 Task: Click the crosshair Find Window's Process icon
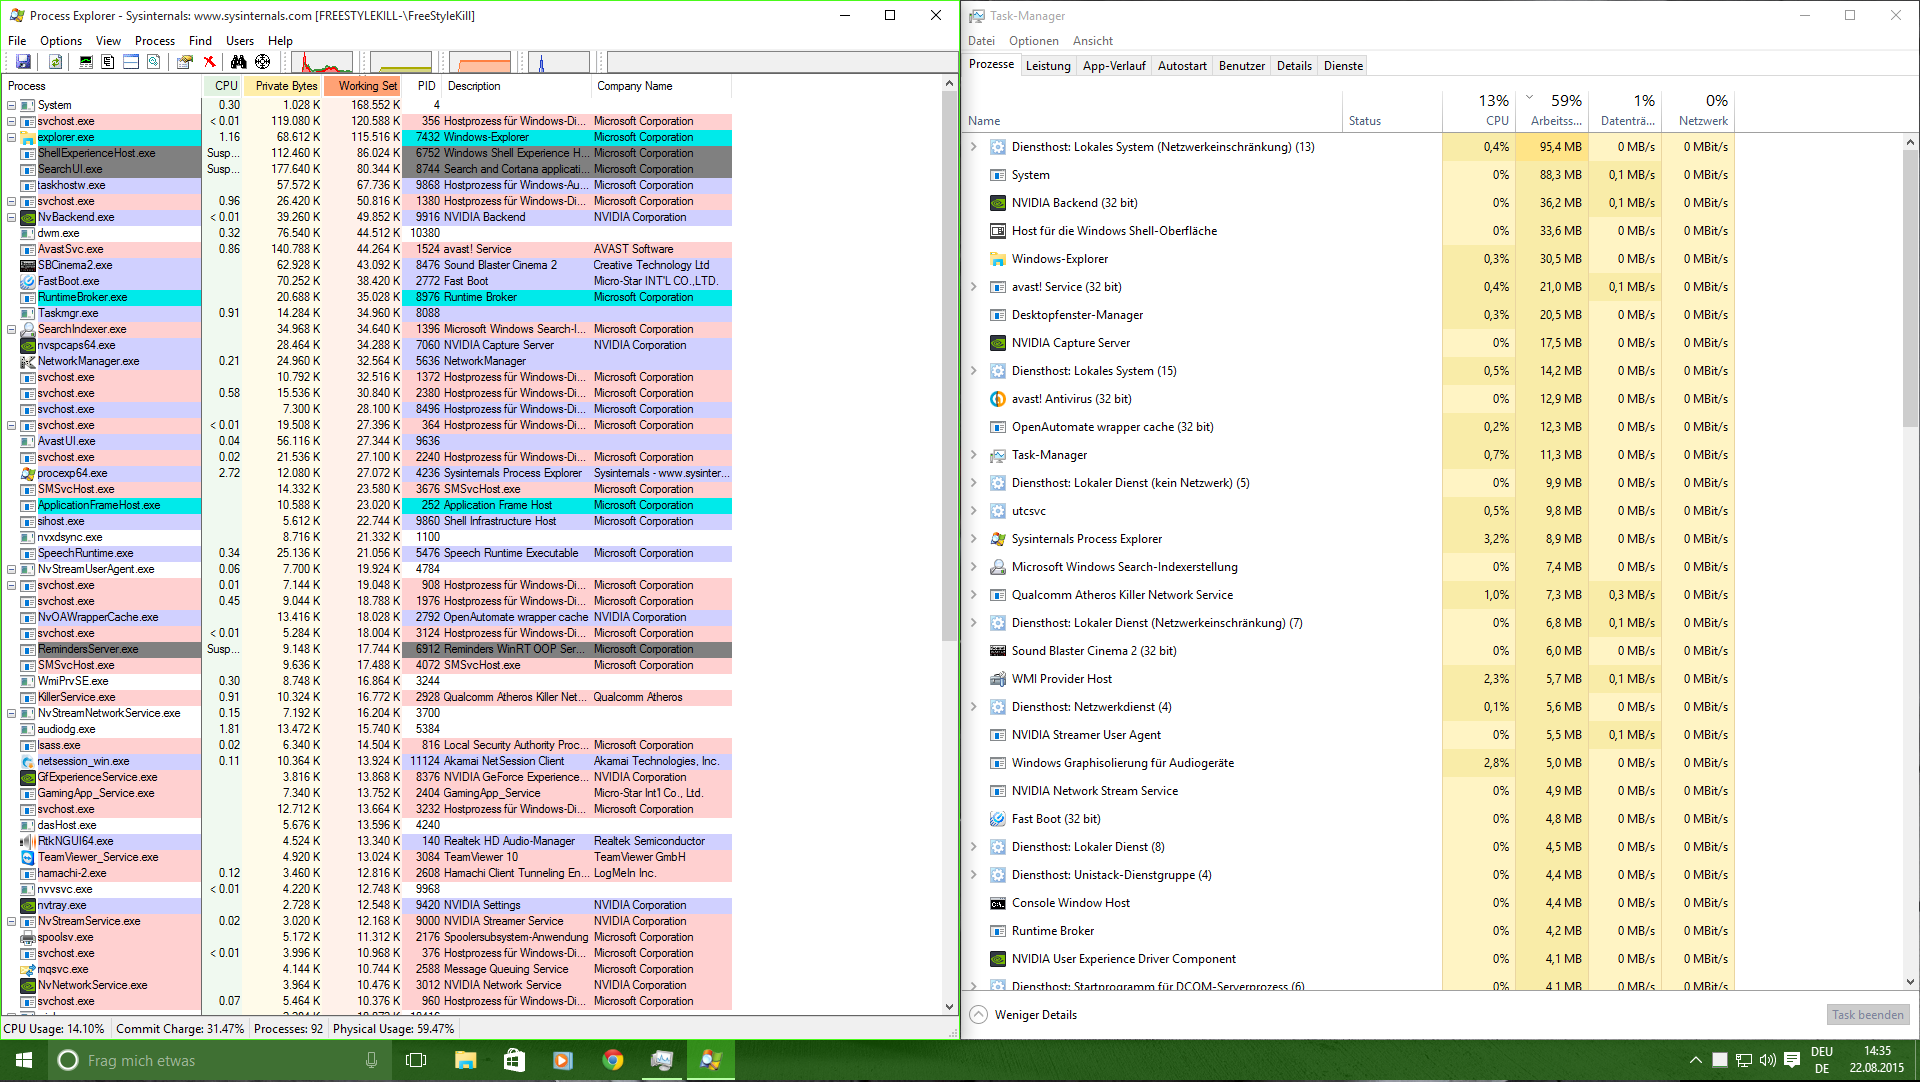(262, 62)
